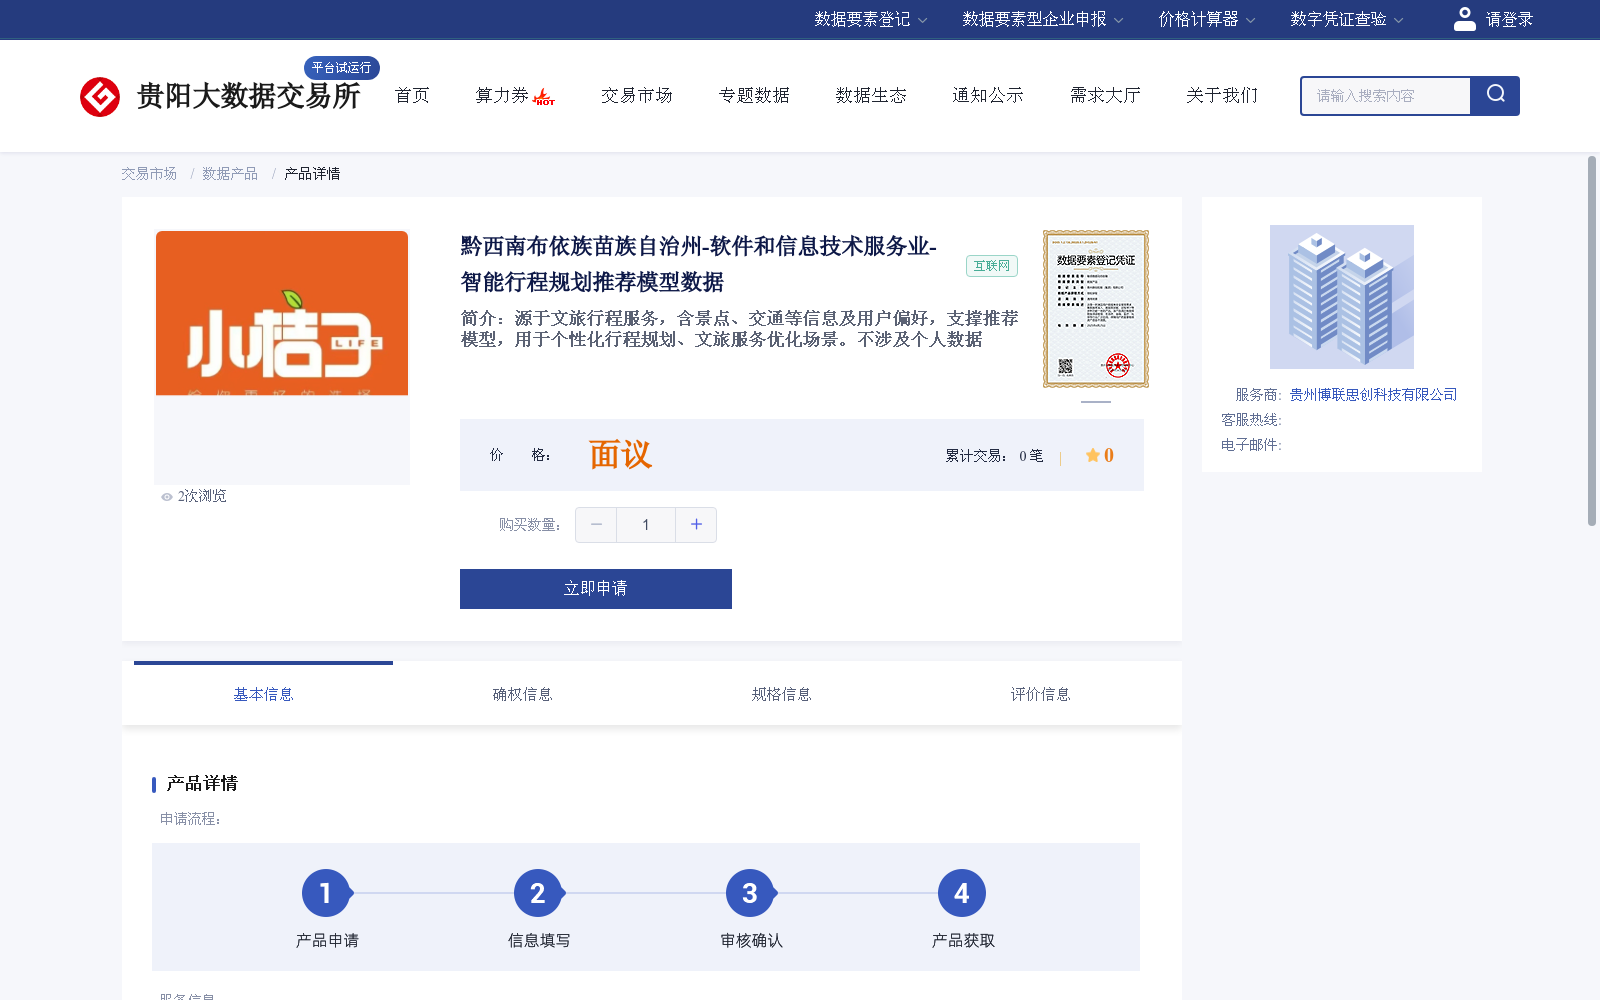Switch to the 规格信息 tab
The height and width of the screenshot is (1000, 1600).
[x=781, y=694]
